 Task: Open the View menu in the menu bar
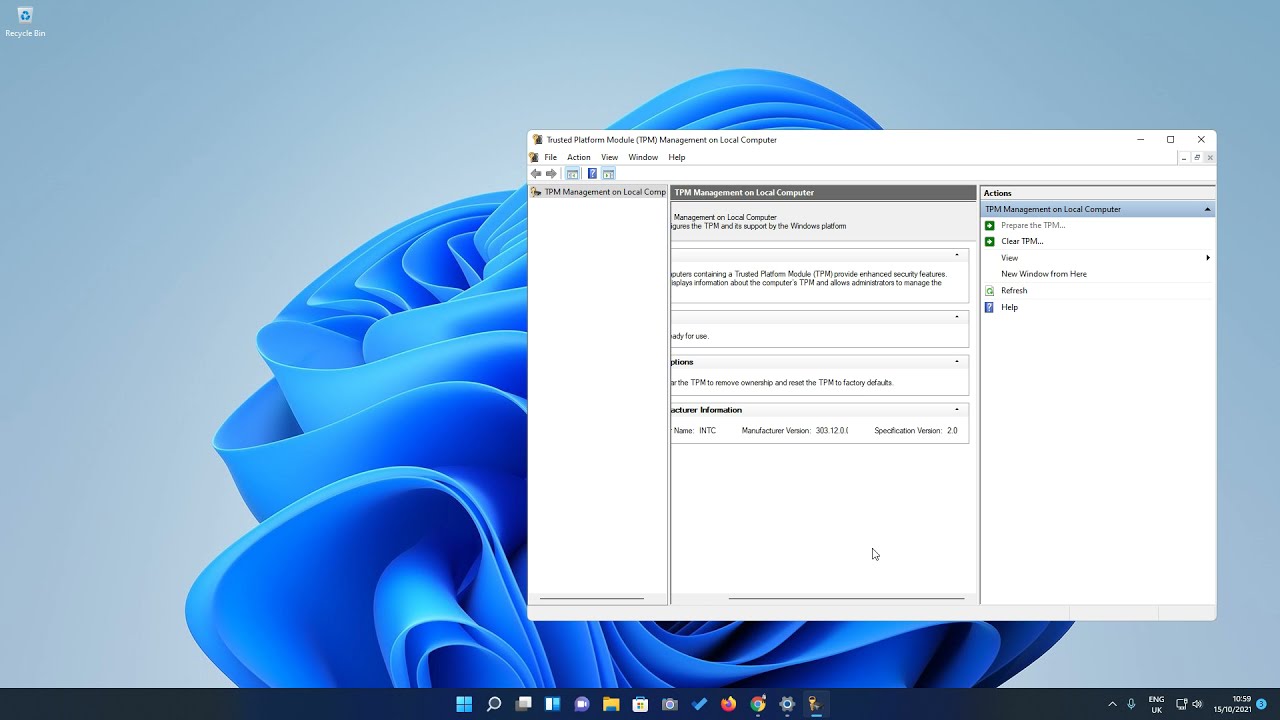tap(609, 157)
